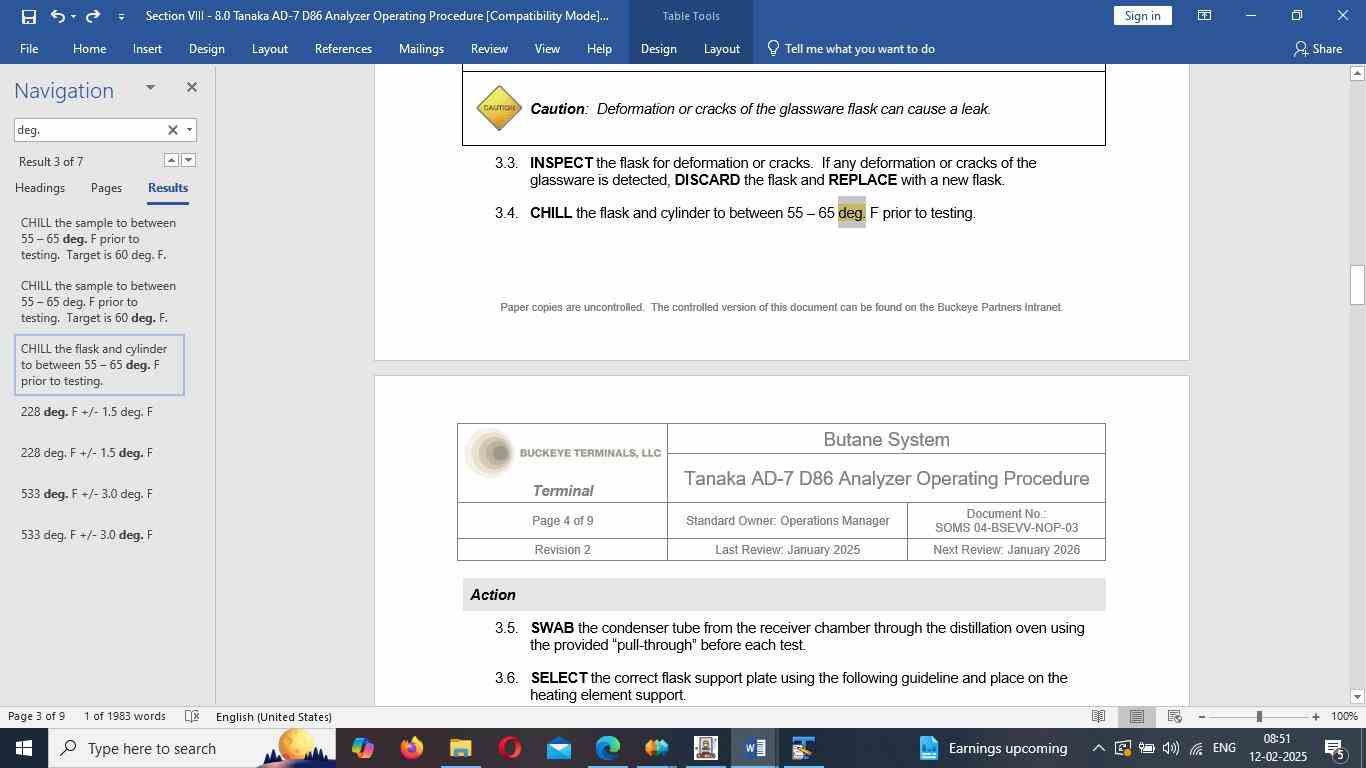Close the Navigation pane
1366x768 pixels.
pyautogui.click(x=191, y=88)
